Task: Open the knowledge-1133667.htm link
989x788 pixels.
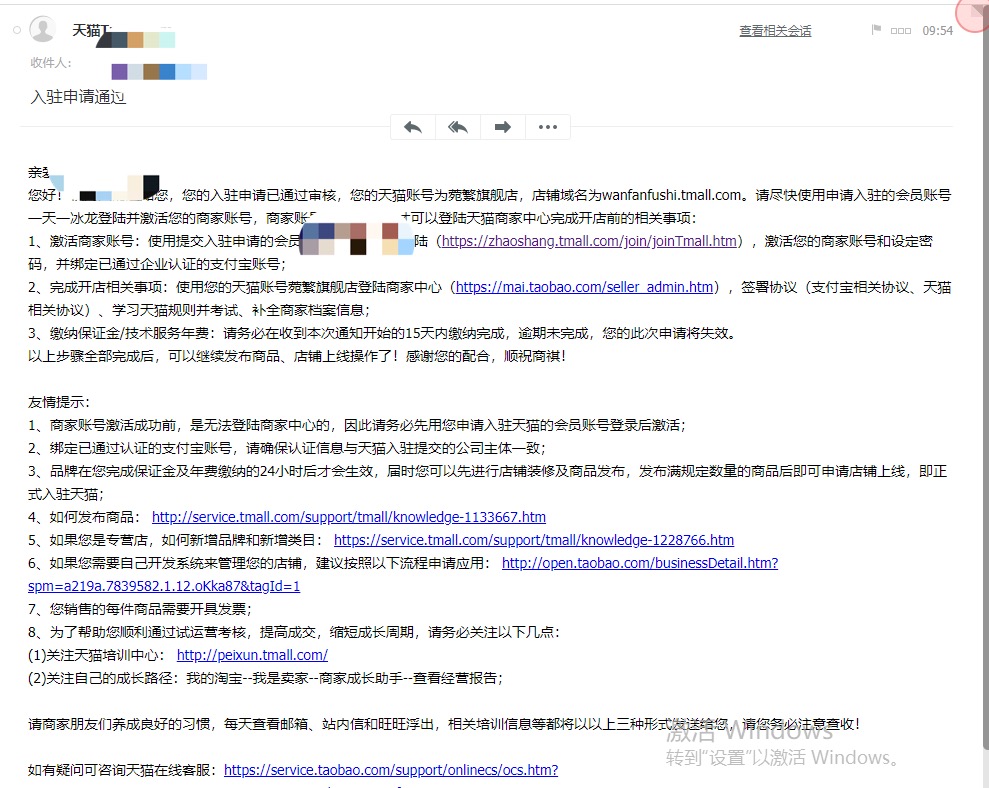Action: point(349,517)
